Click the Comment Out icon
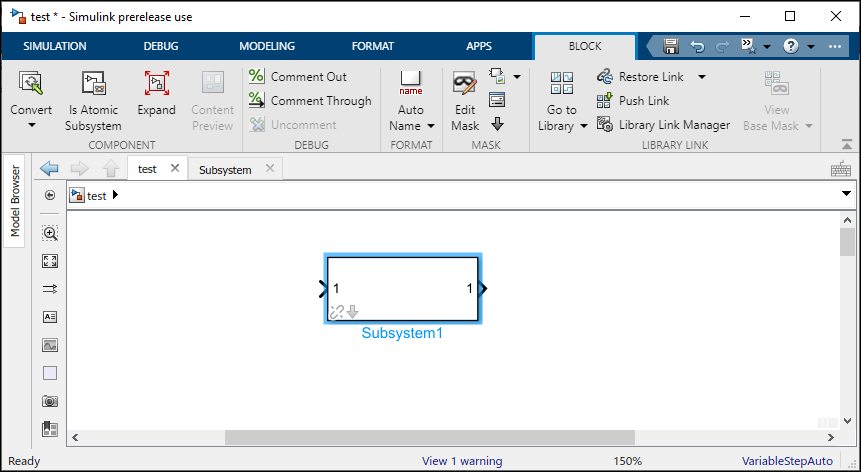861x472 pixels. point(256,76)
